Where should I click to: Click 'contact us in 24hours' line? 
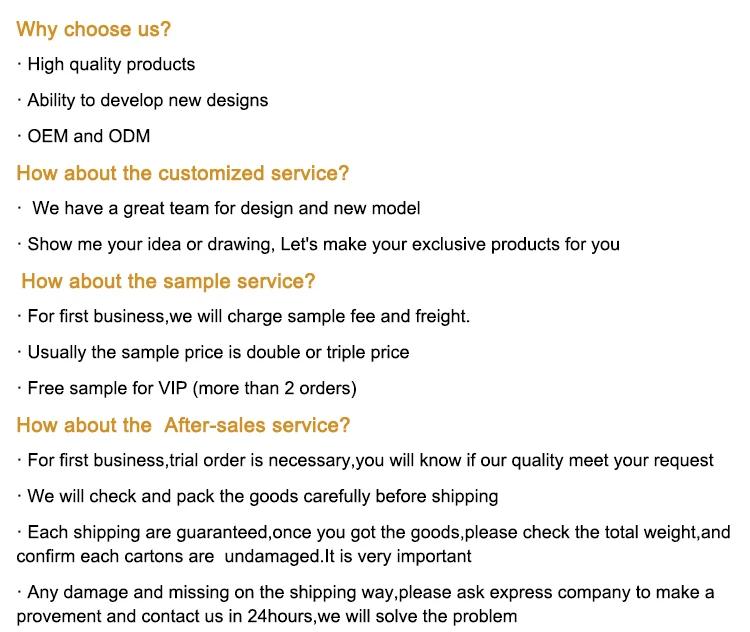click(x=267, y=617)
